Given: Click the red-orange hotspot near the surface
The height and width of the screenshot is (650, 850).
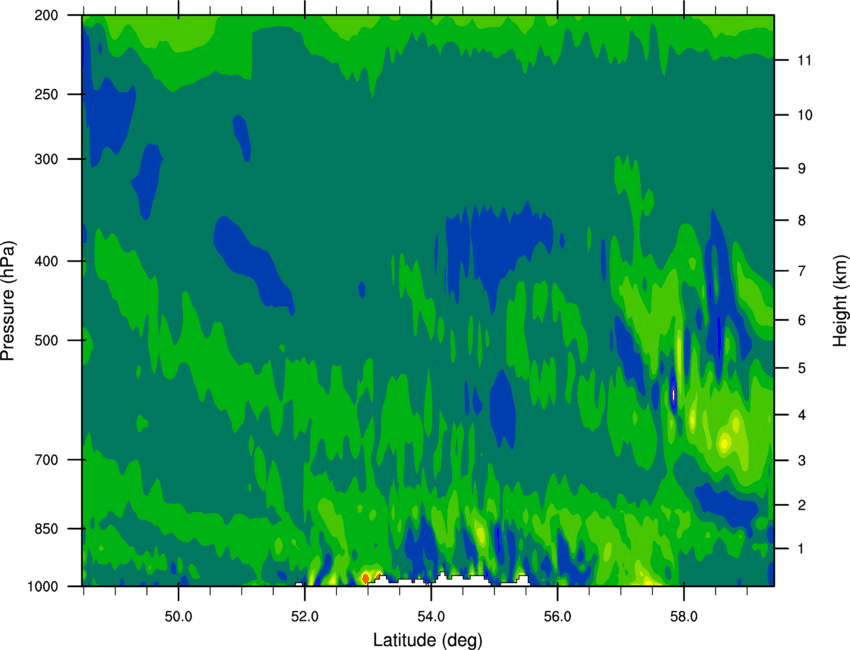Looking at the screenshot, I should (x=365, y=578).
